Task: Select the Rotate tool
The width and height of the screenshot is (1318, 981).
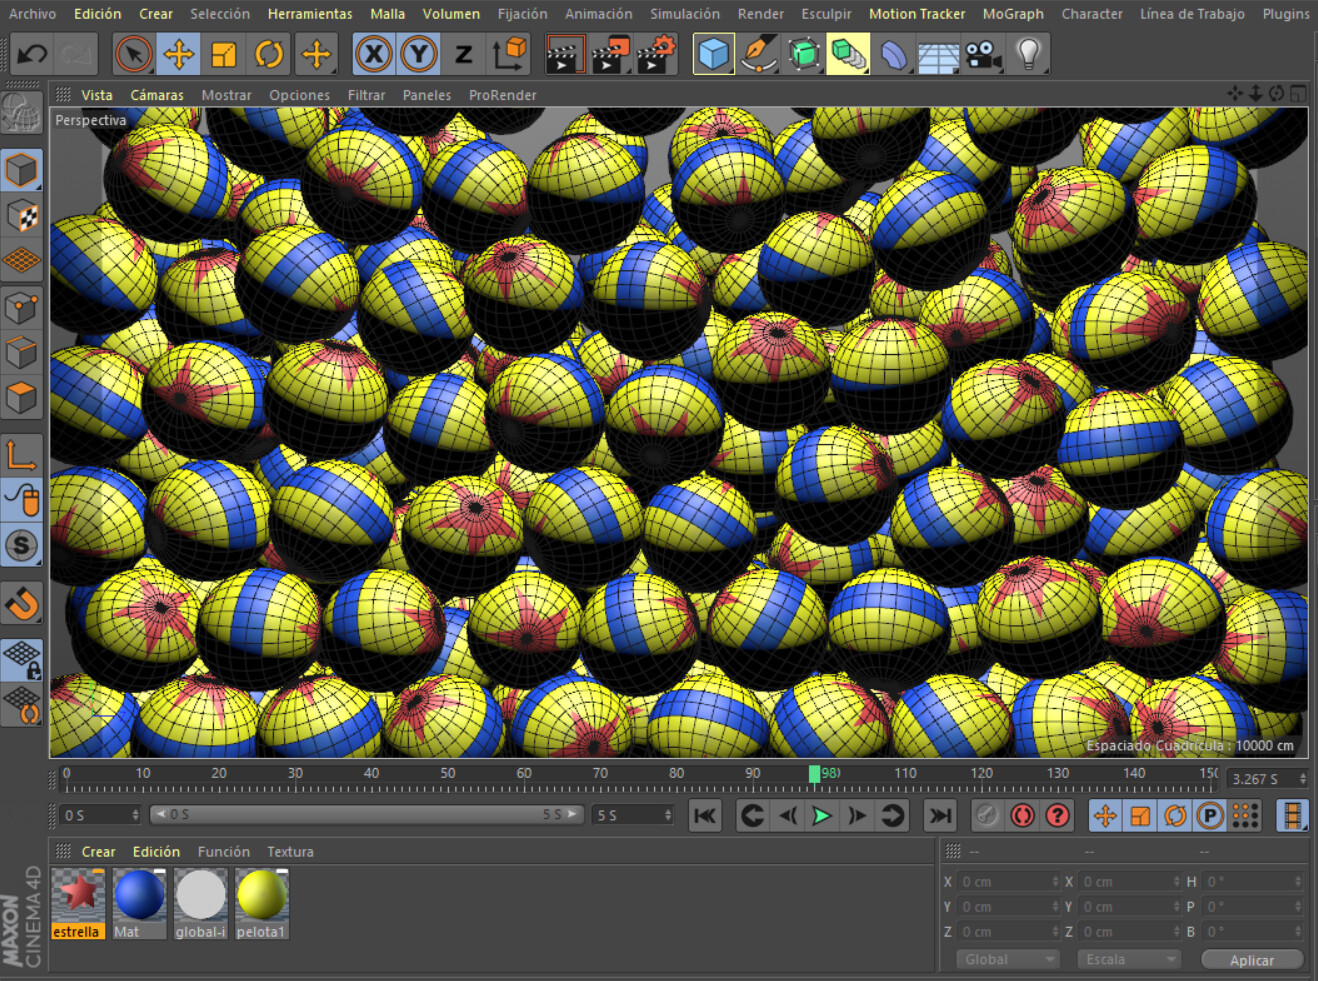Action: 268,53
